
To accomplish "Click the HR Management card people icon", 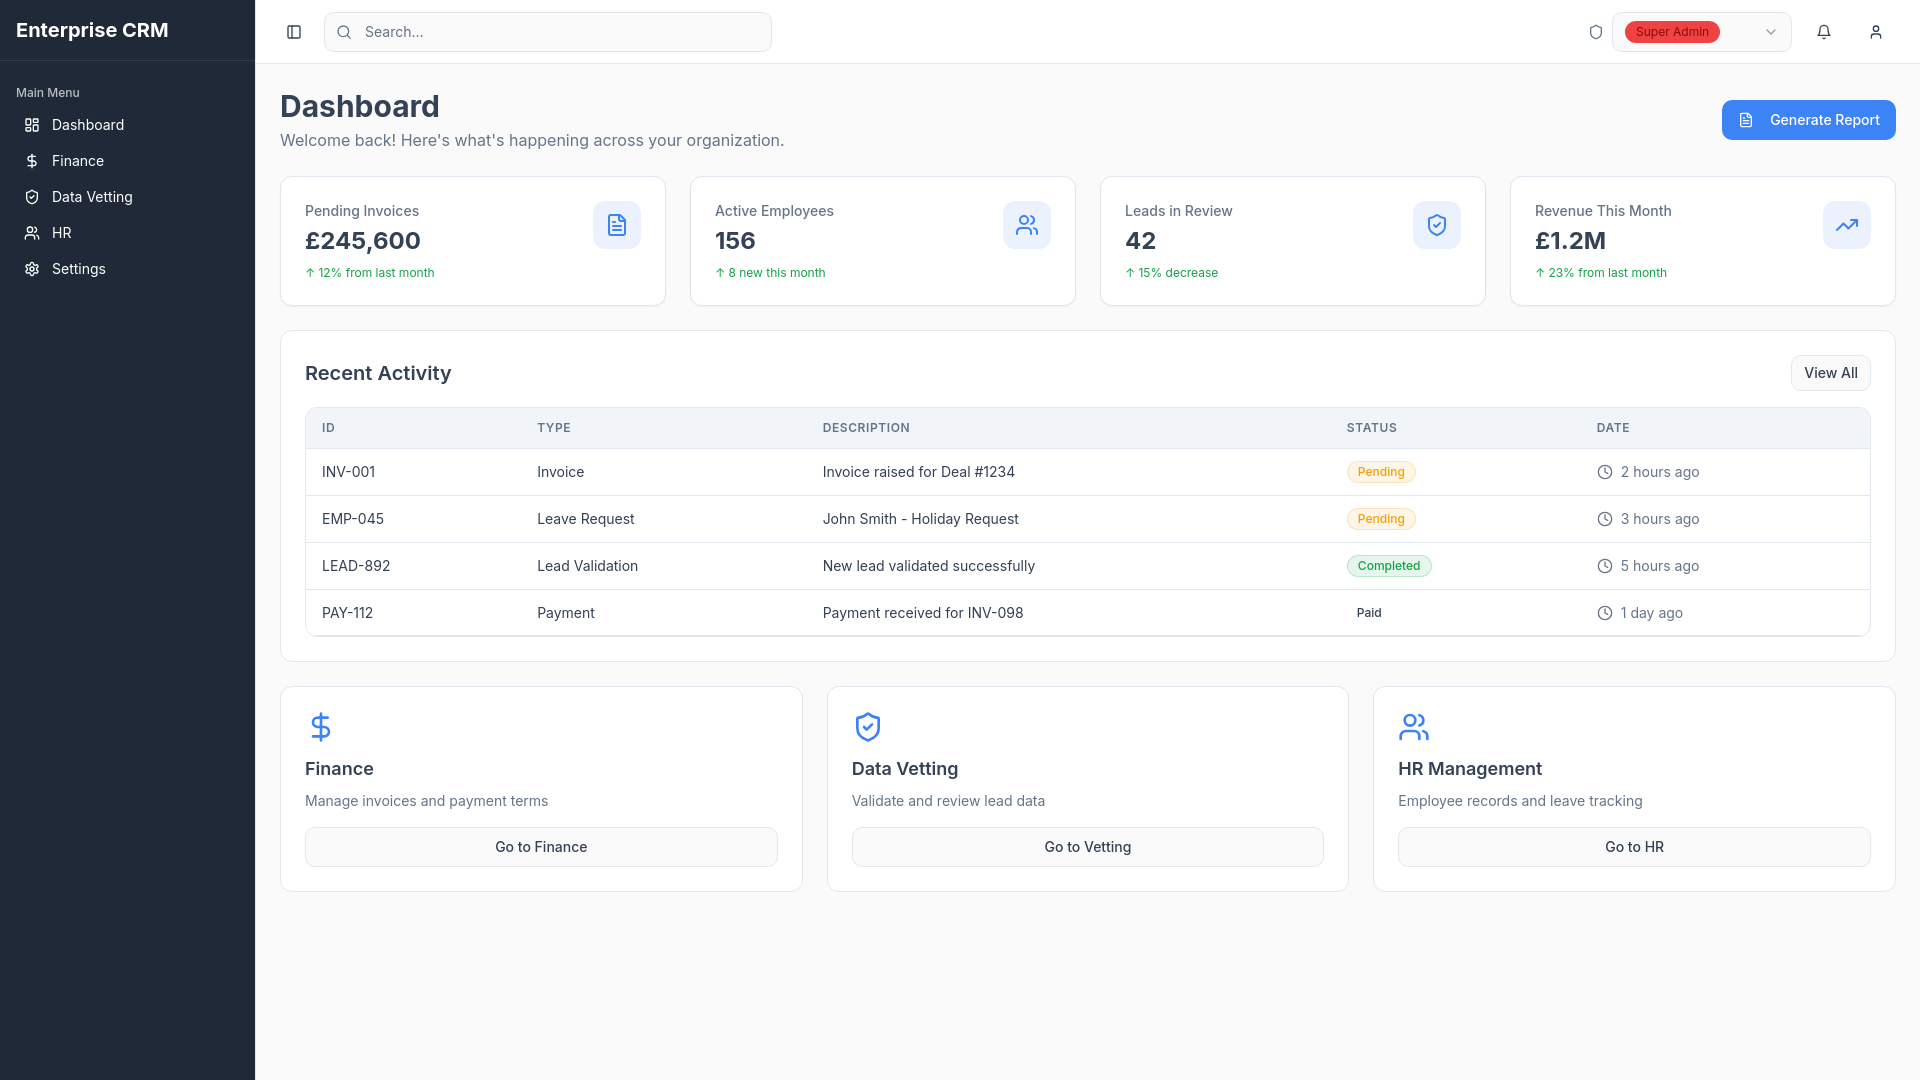I will [x=1414, y=727].
